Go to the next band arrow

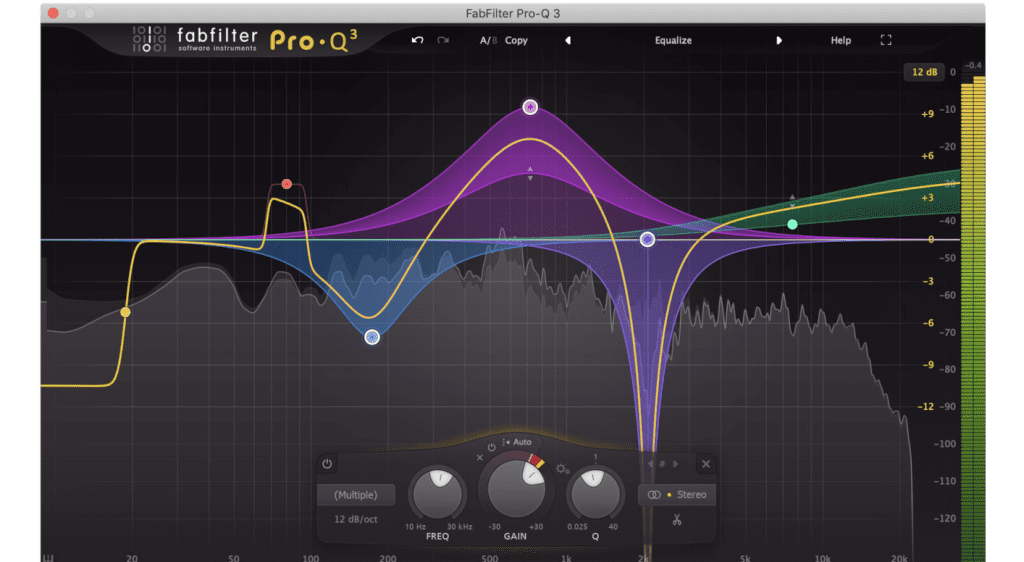tap(676, 464)
